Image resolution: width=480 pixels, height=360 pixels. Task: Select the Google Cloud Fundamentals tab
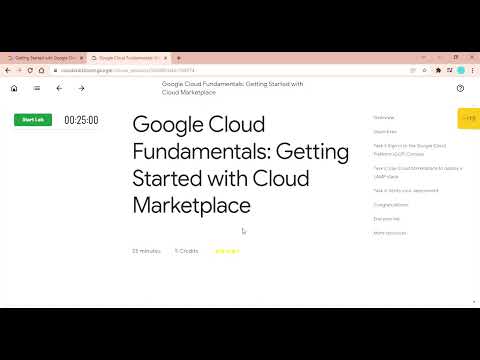coord(128,58)
